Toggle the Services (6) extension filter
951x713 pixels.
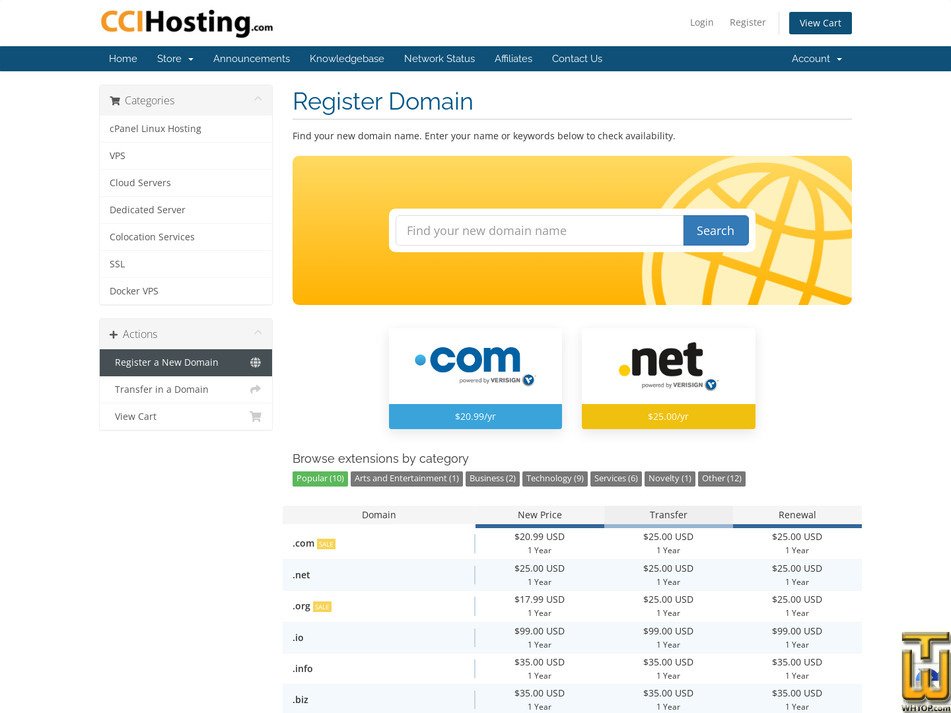pos(616,478)
